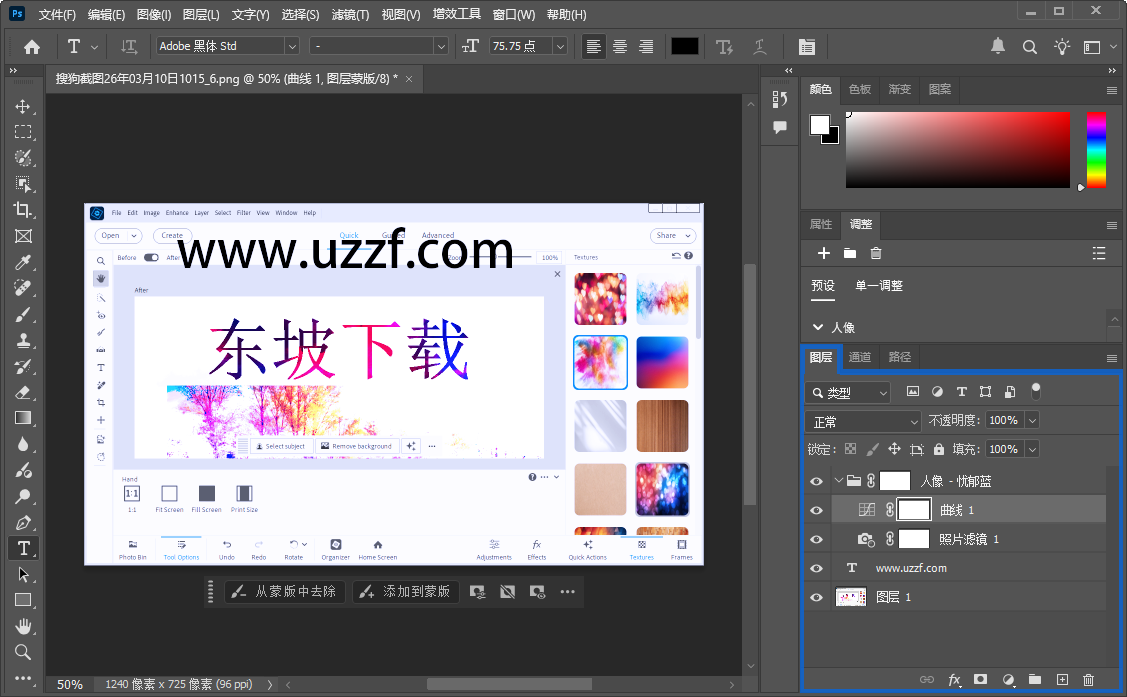Open the blend mode dropdown showing 正常
This screenshot has height=697, width=1127.
click(x=862, y=420)
